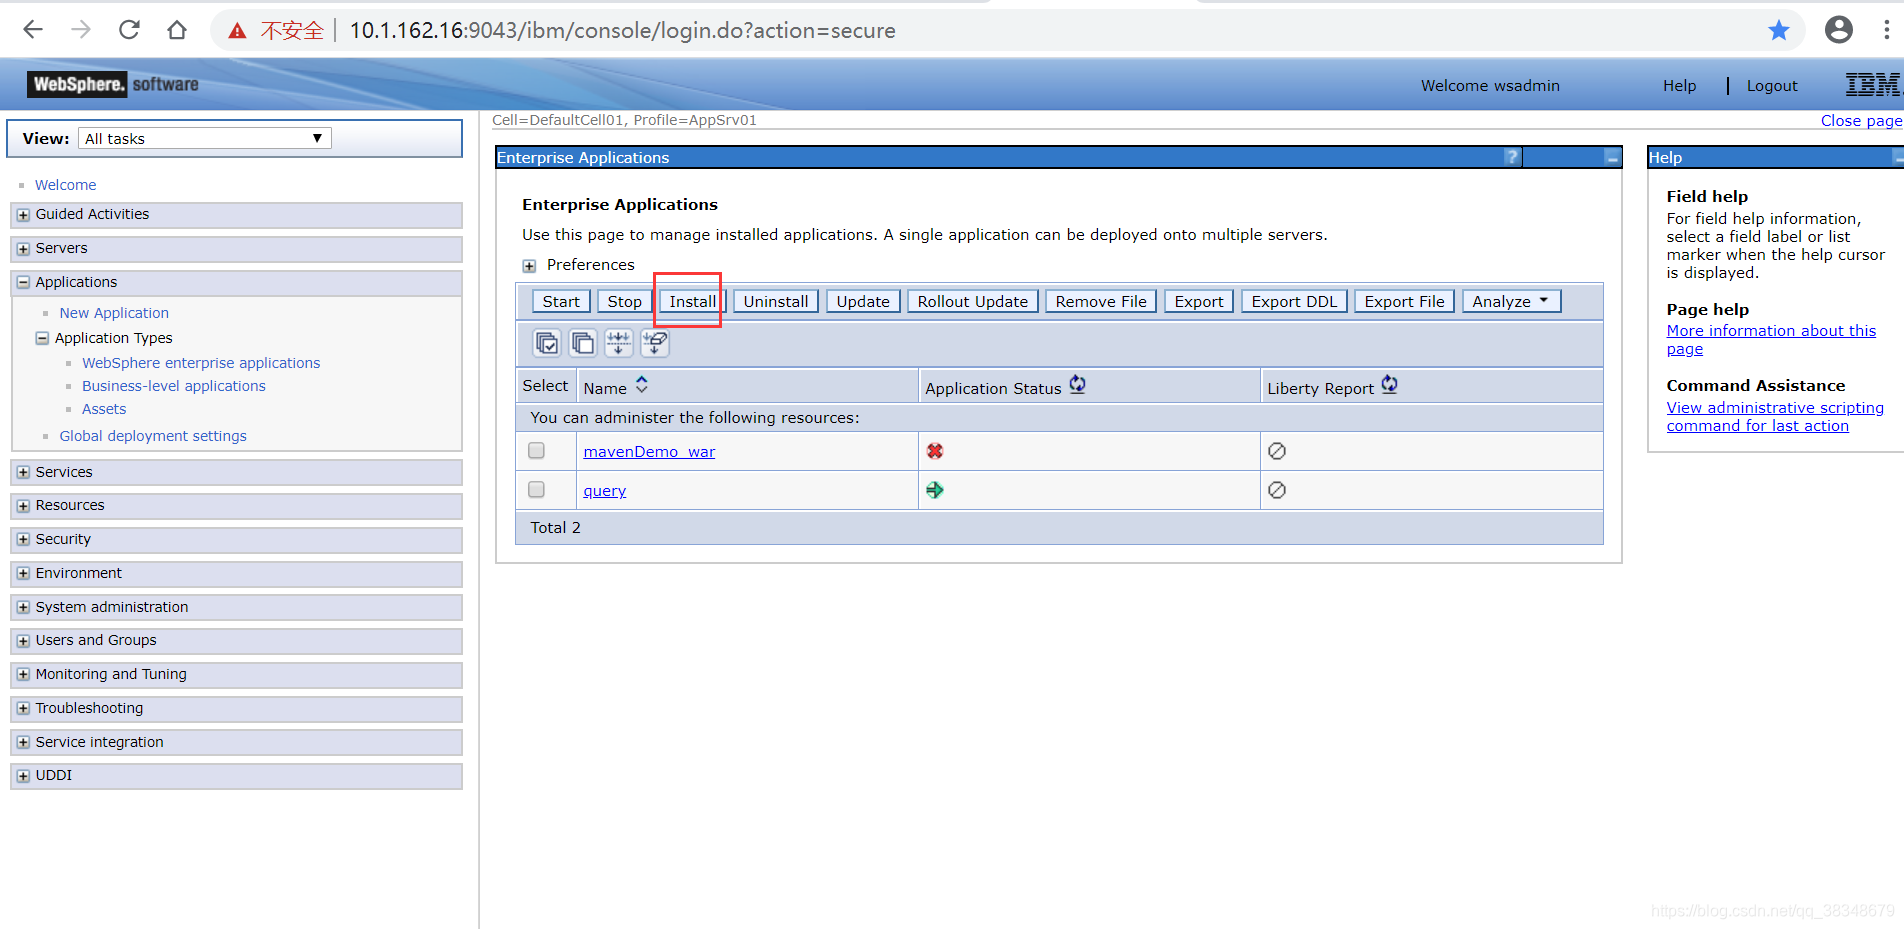Click the question mark icon in Enterprise Applications header
The image size is (1904, 929).
(1512, 157)
